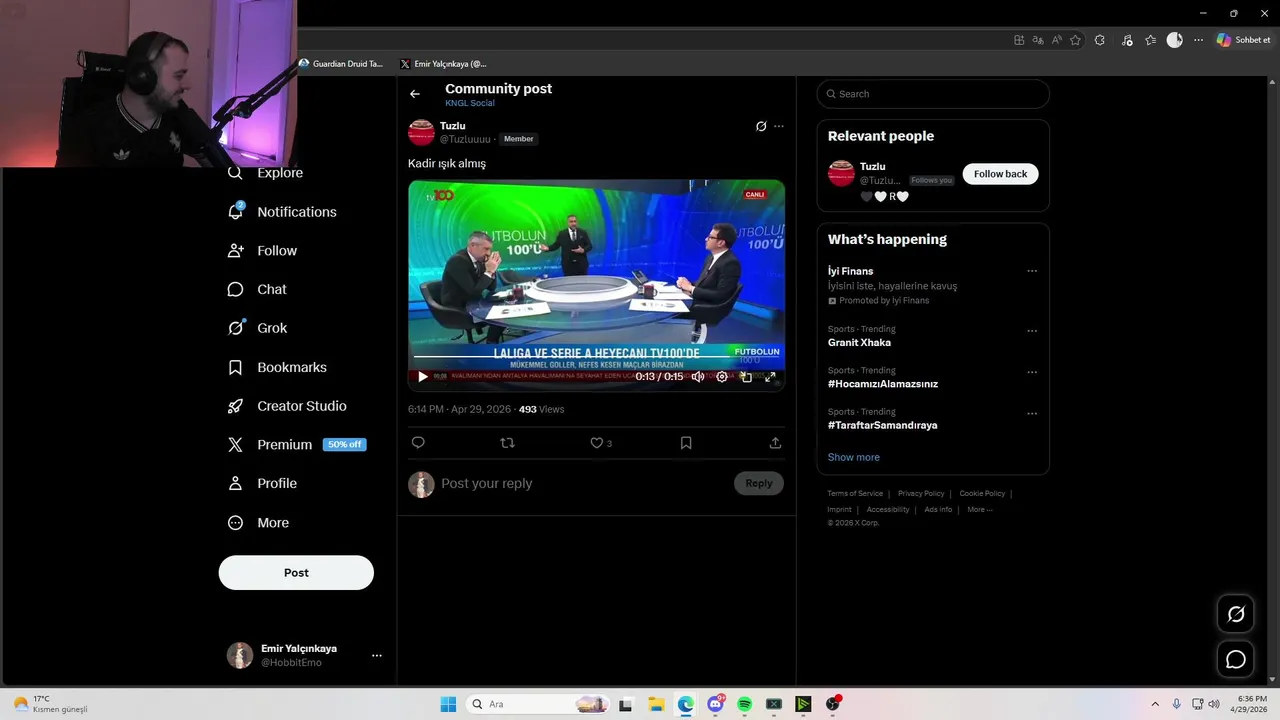Click Show more under What's happening

(x=854, y=457)
